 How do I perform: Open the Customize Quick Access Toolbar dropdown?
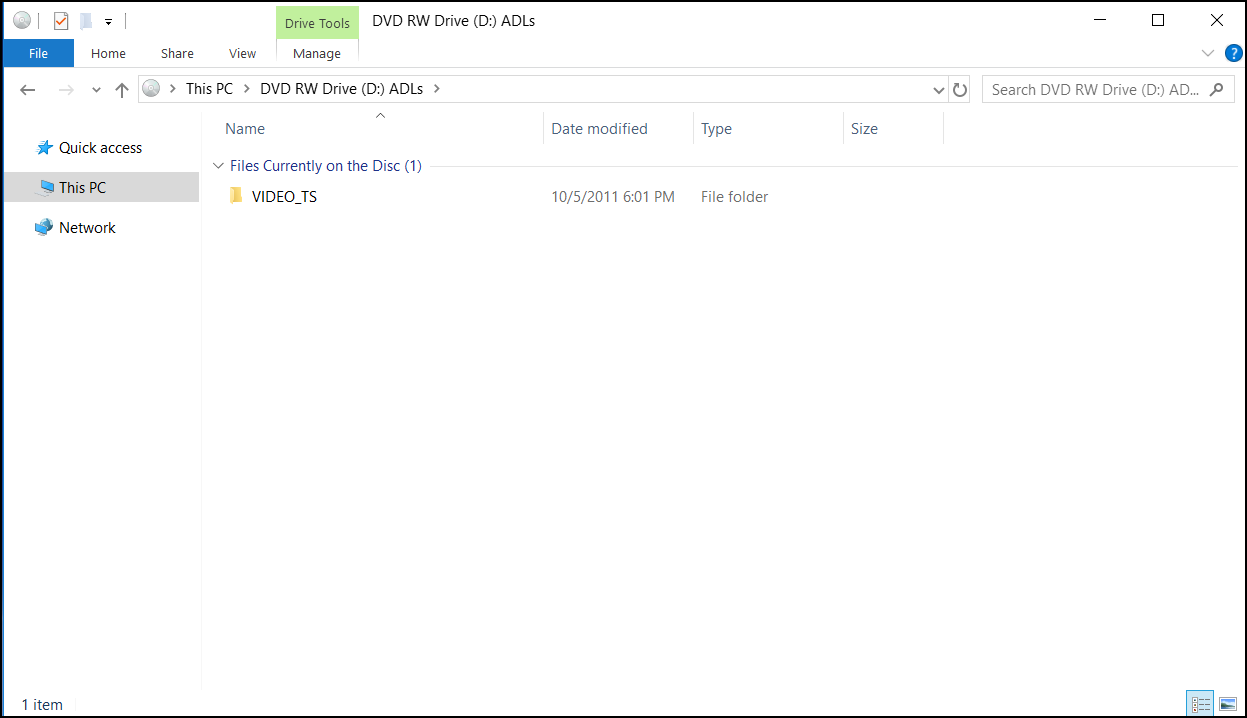108,21
